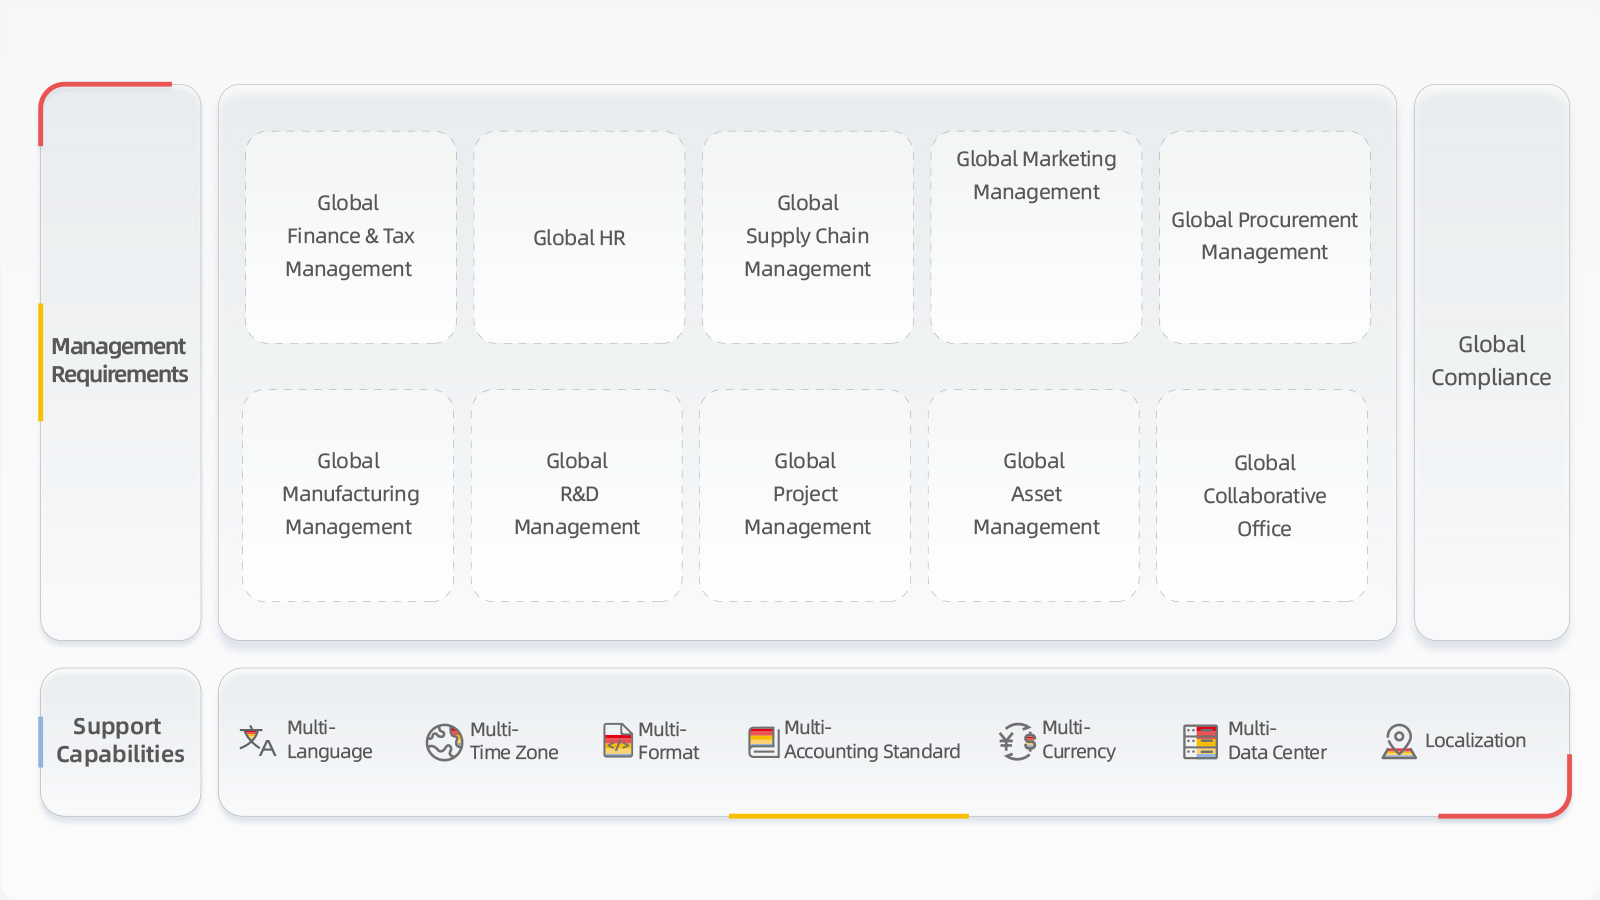Click the Localization map pin icon
The width and height of the screenshot is (1600, 900).
point(1399,741)
